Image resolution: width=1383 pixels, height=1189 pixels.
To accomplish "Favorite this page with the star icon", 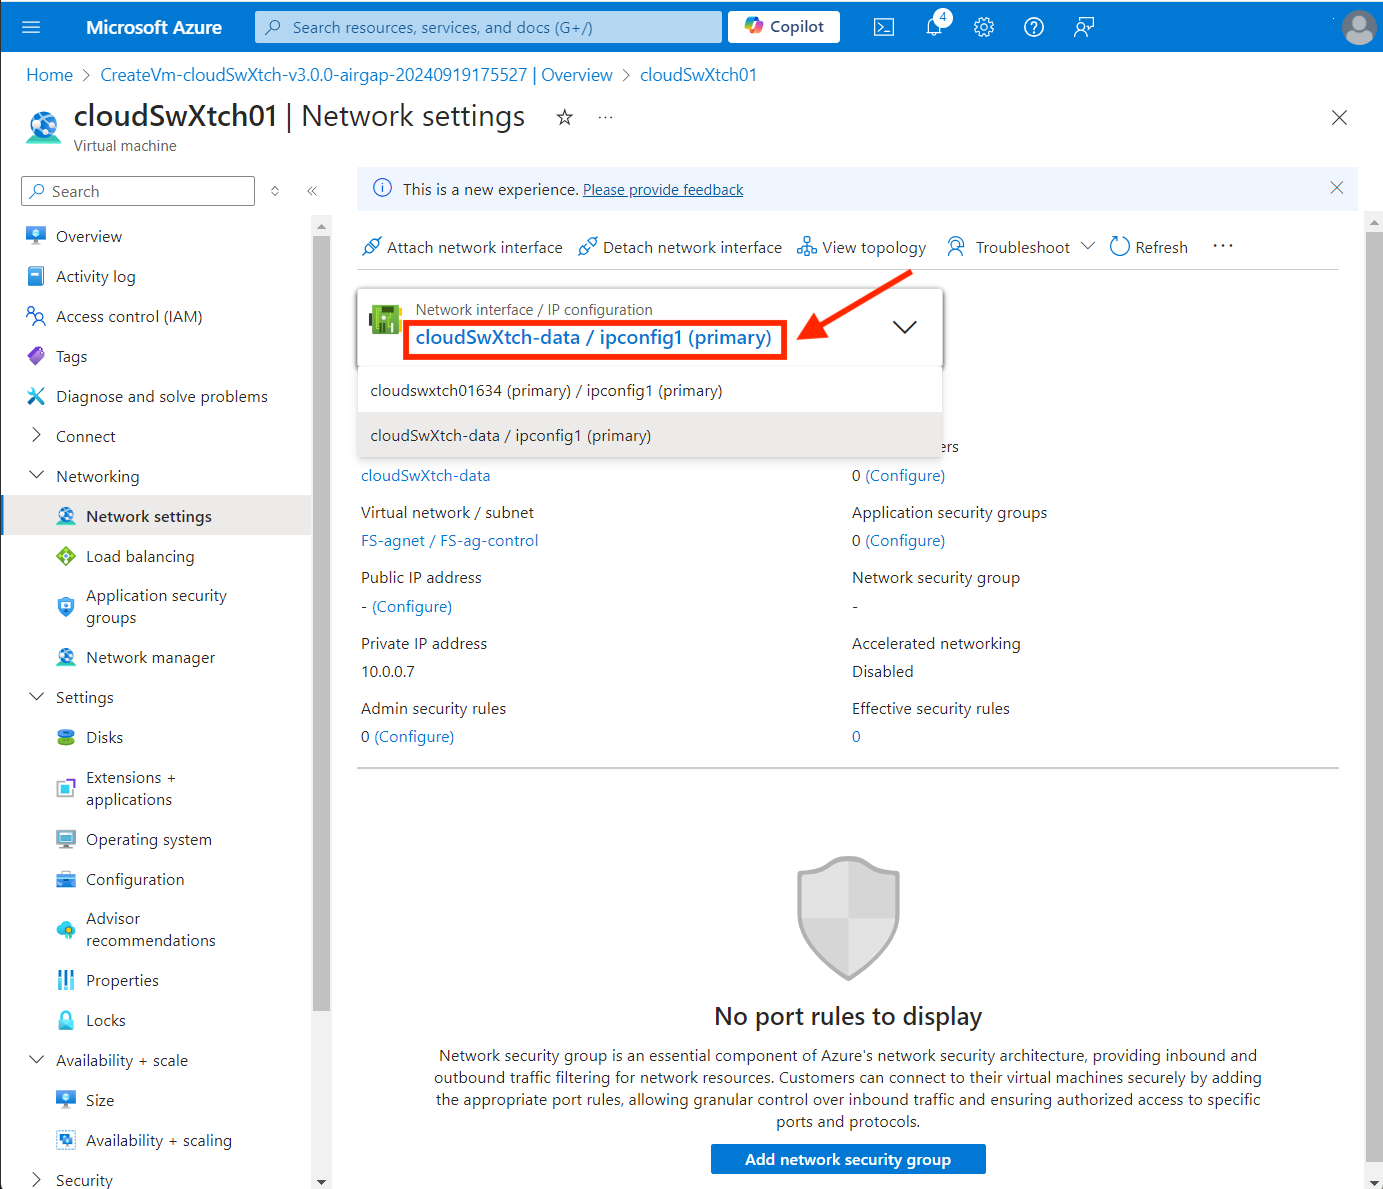I will (565, 118).
